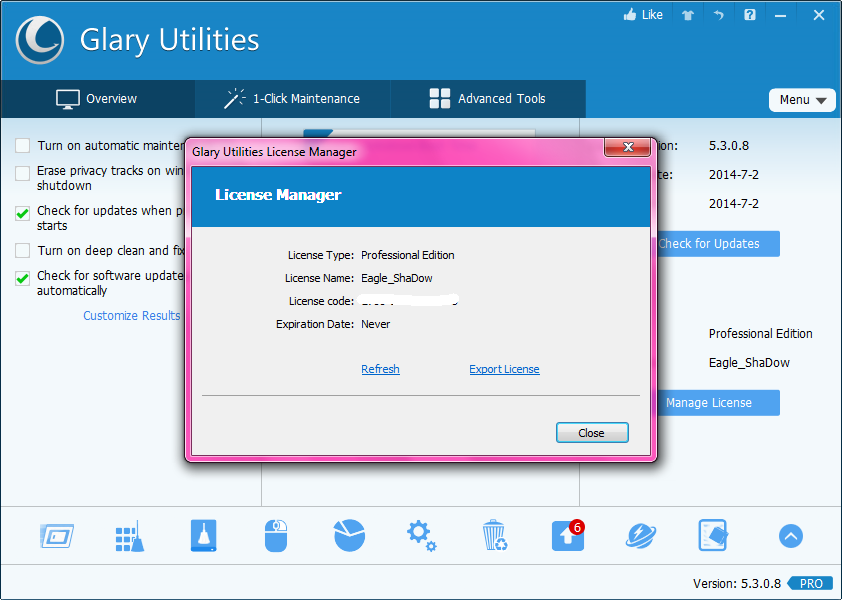
Task: Enable Turn on automatic maintenance checkbox
Action: point(23,146)
